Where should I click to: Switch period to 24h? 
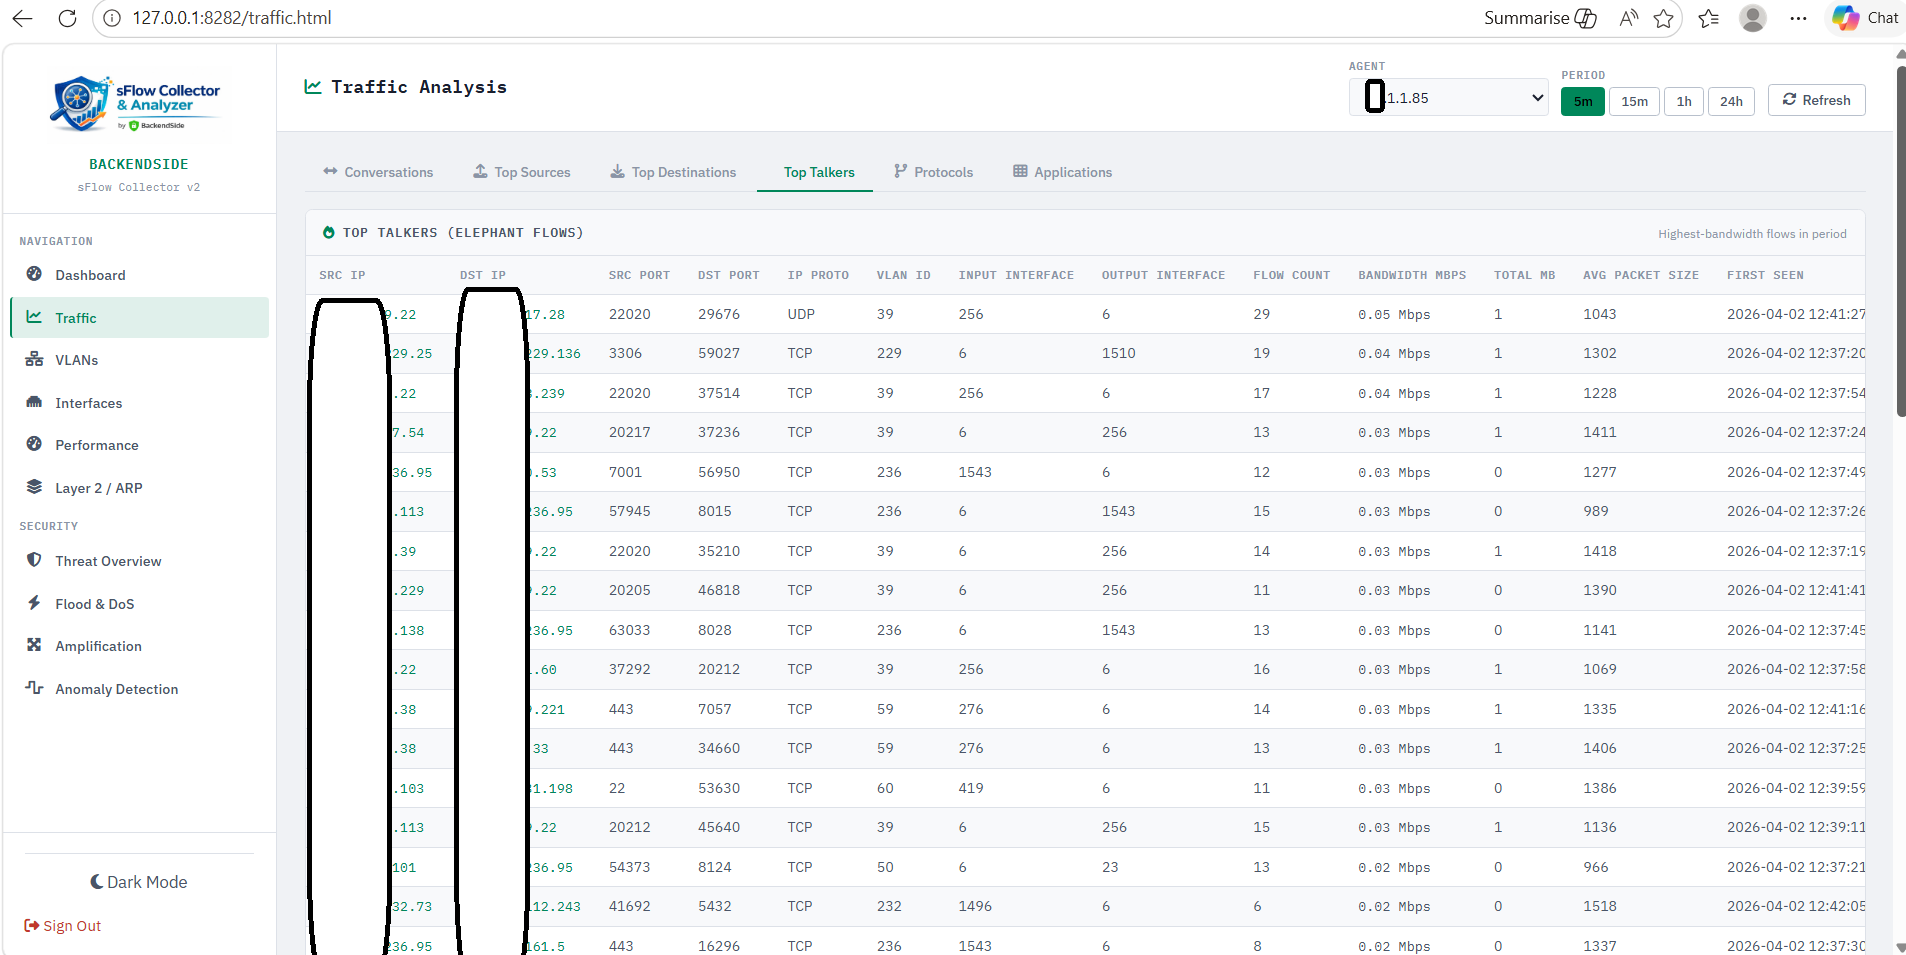1731,101
